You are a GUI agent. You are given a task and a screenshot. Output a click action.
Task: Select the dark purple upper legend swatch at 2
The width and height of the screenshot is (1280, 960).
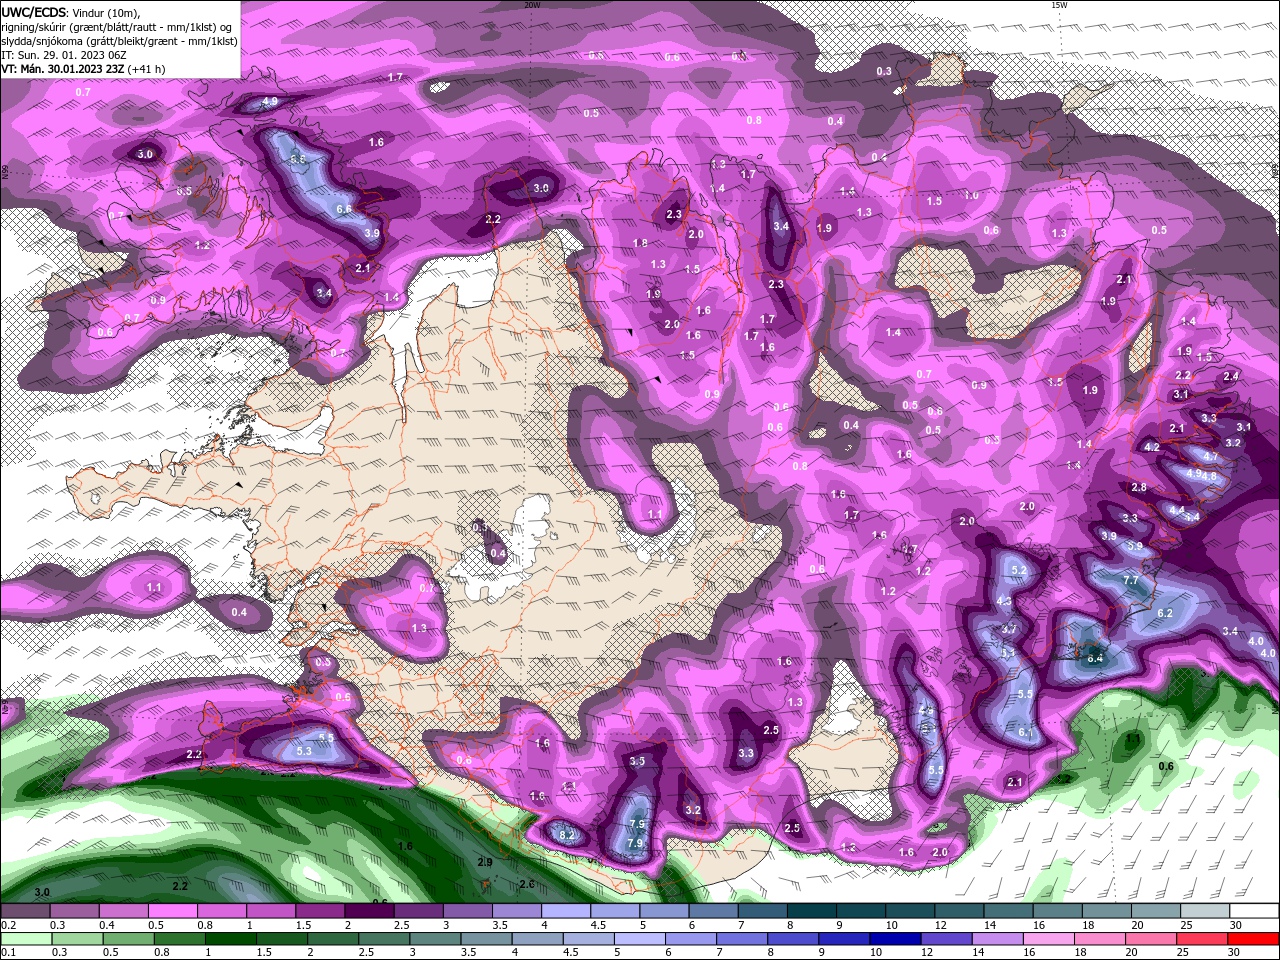[x=369, y=911]
